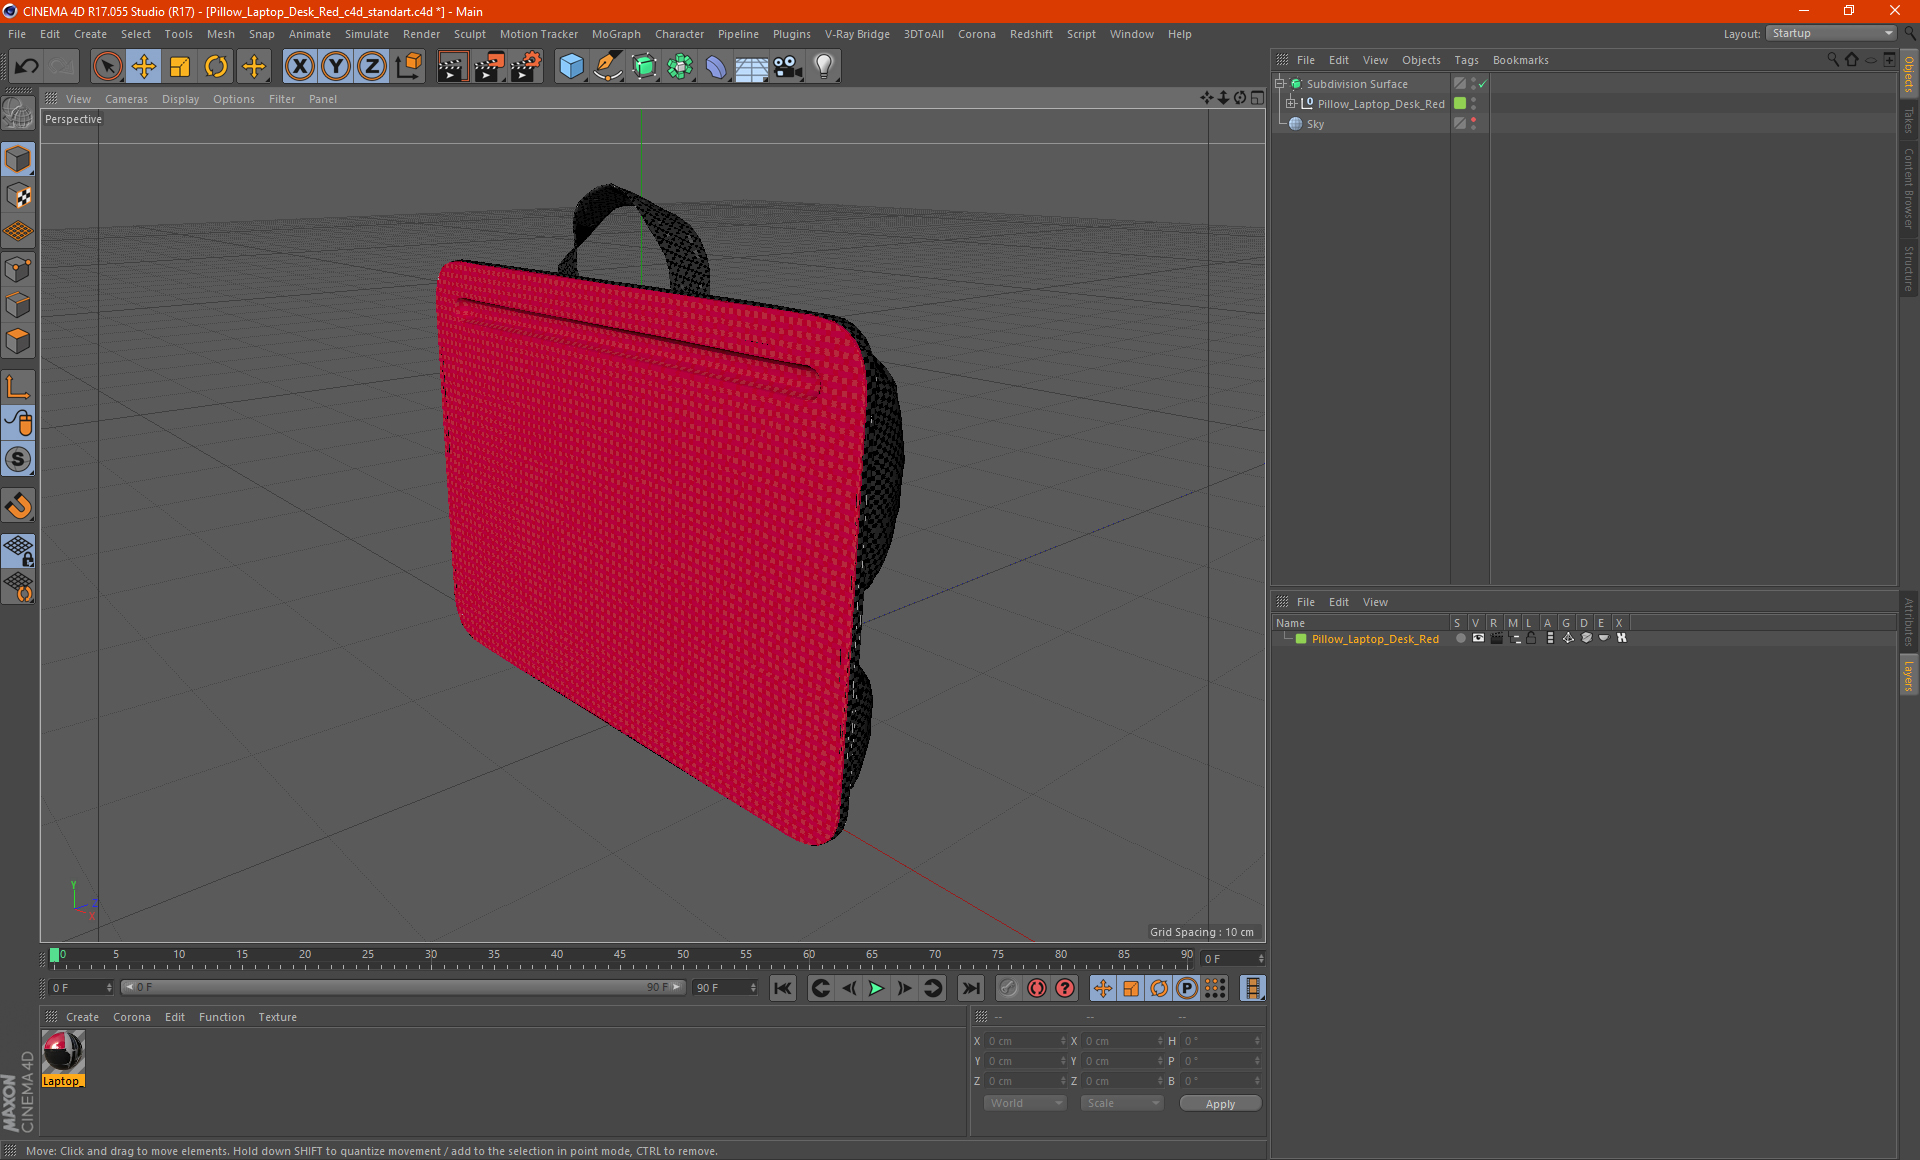Toggle Subdivision Surface green enable checkmark
The width and height of the screenshot is (1920, 1160).
[1483, 84]
